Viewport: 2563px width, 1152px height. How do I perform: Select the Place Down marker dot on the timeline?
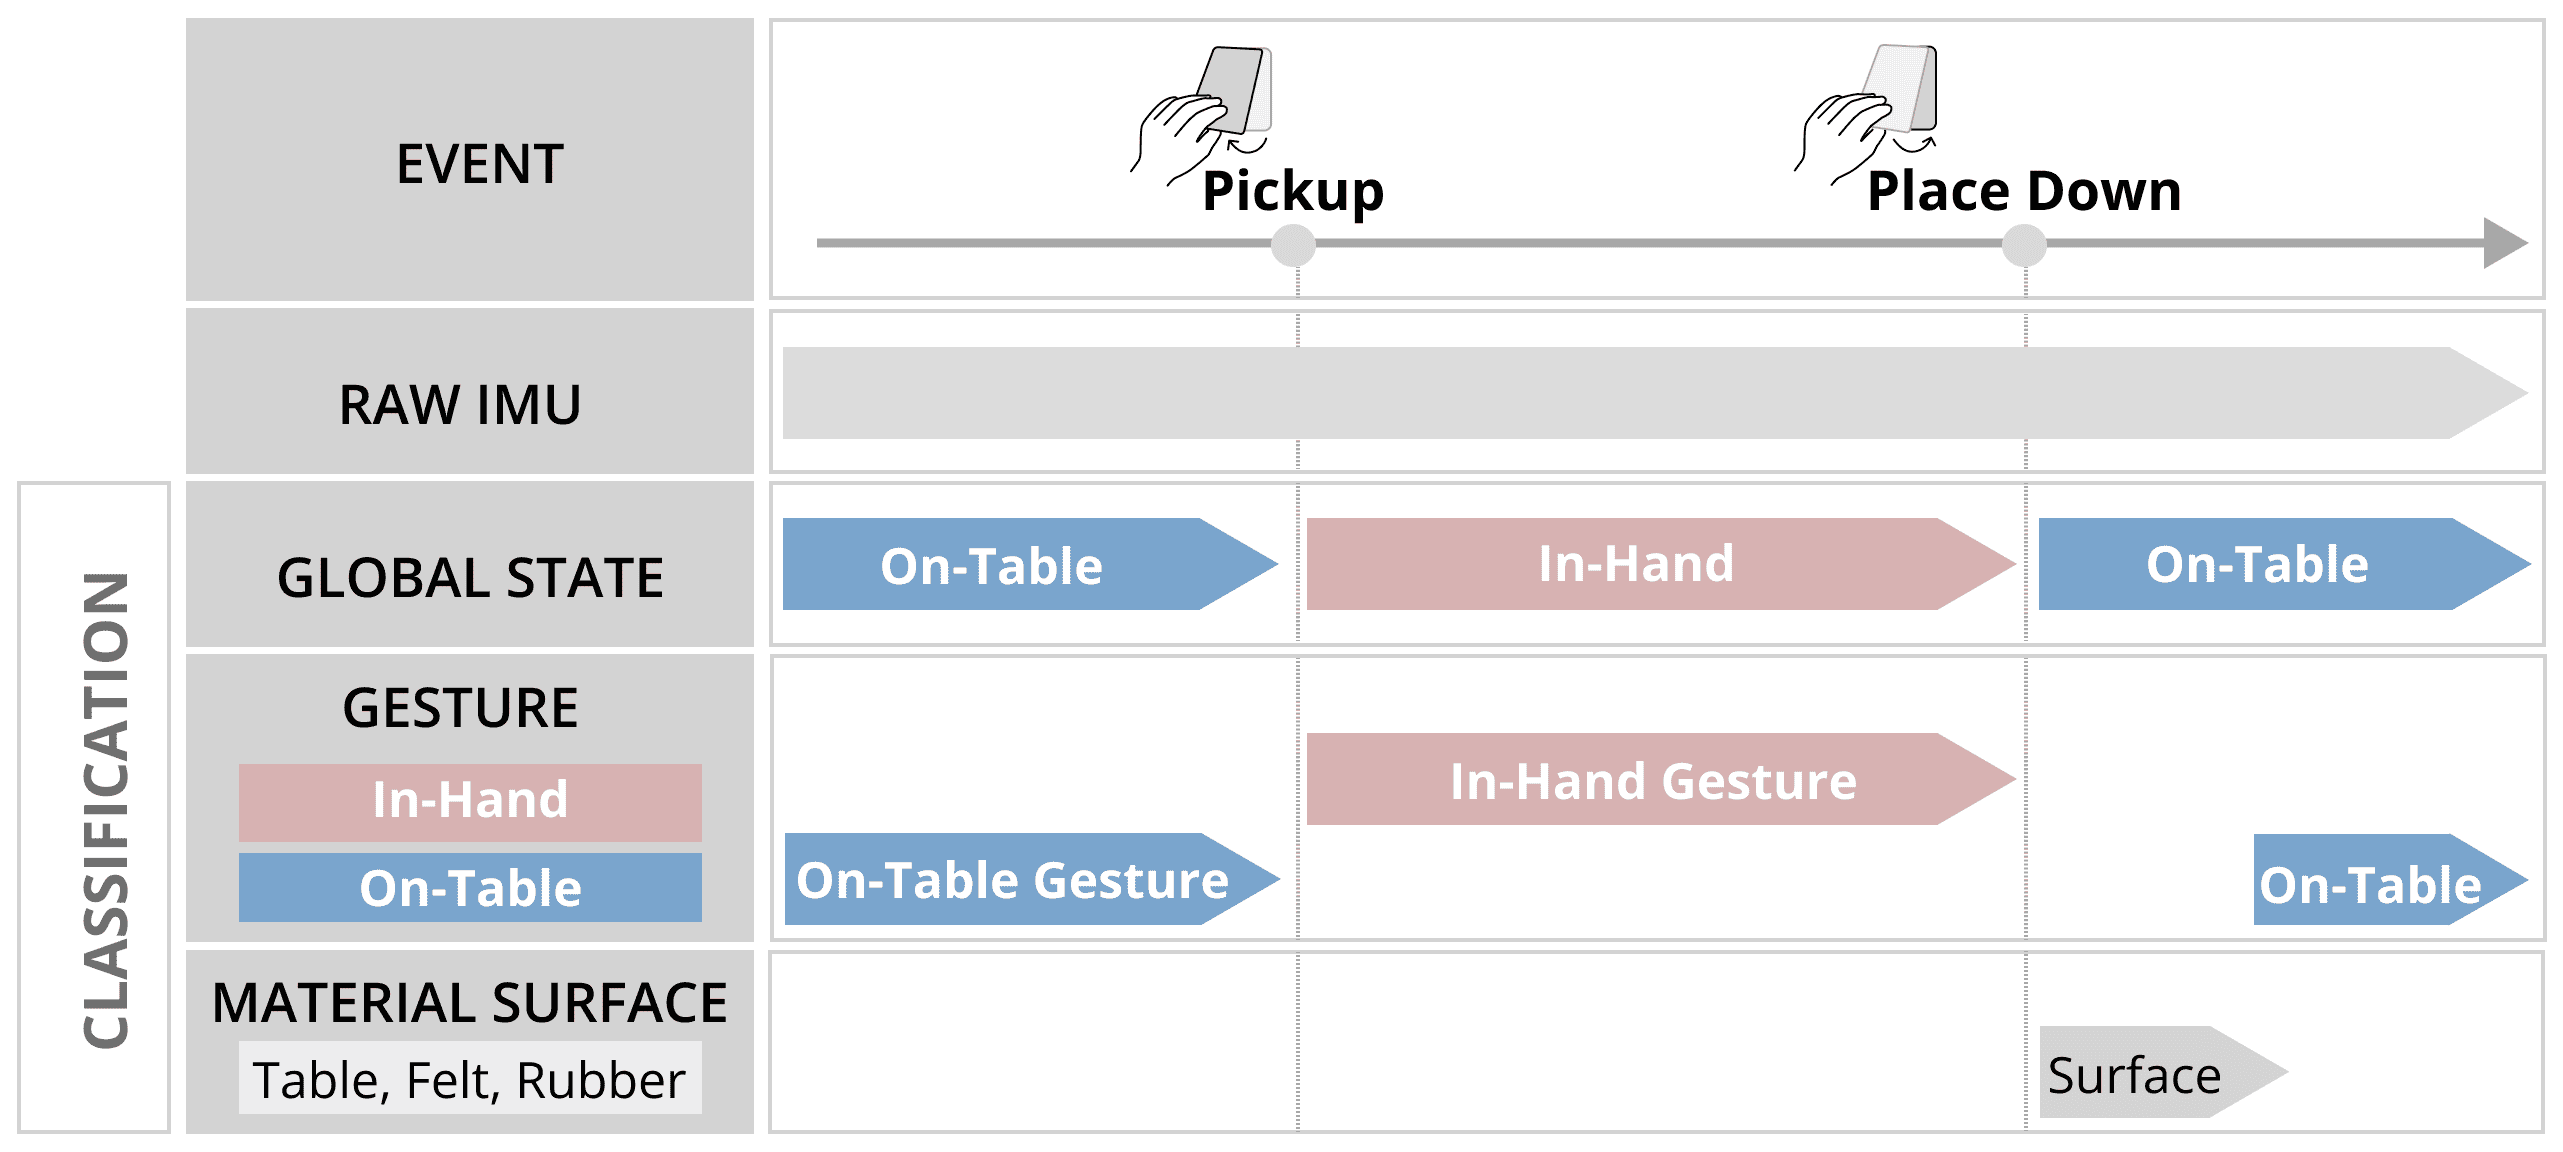coord(2024,245)
